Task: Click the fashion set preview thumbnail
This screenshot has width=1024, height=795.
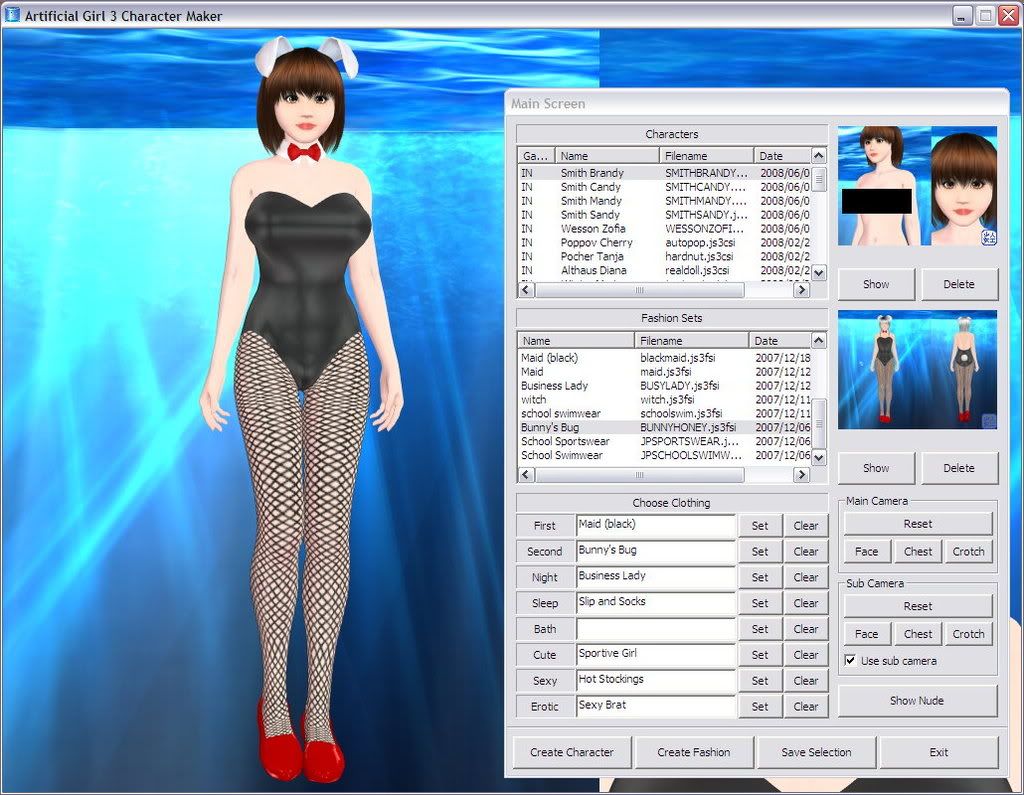Action: [x=917, y=370]
